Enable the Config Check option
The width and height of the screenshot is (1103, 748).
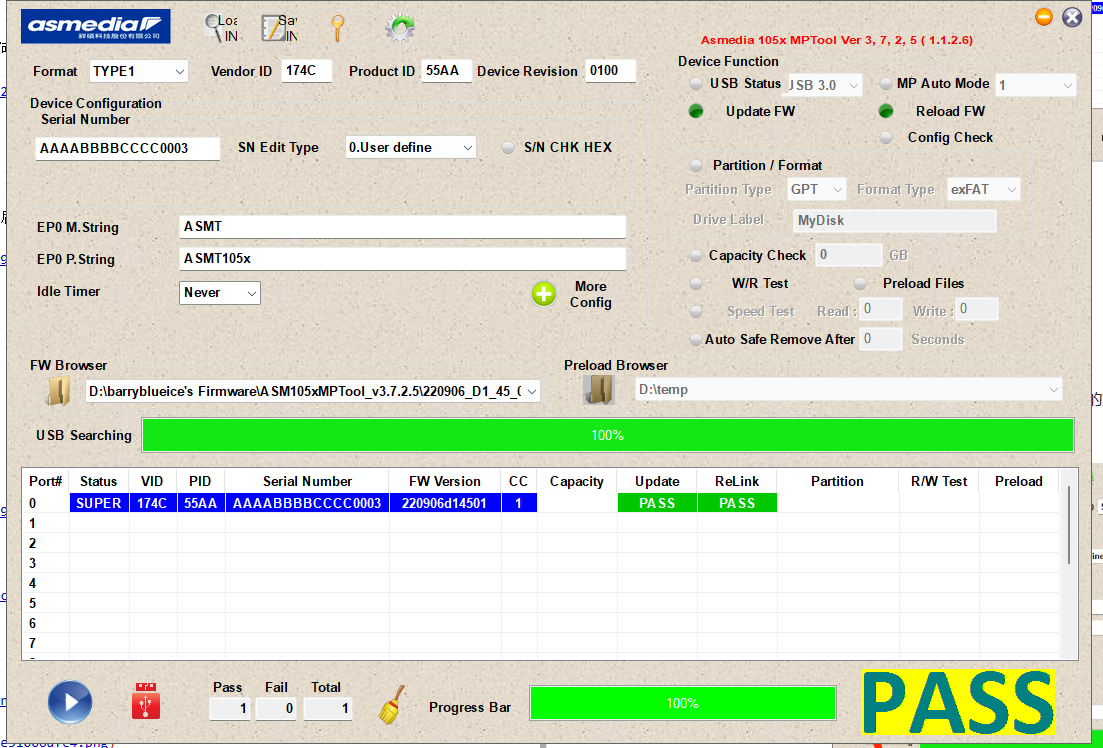coord(886,138)
